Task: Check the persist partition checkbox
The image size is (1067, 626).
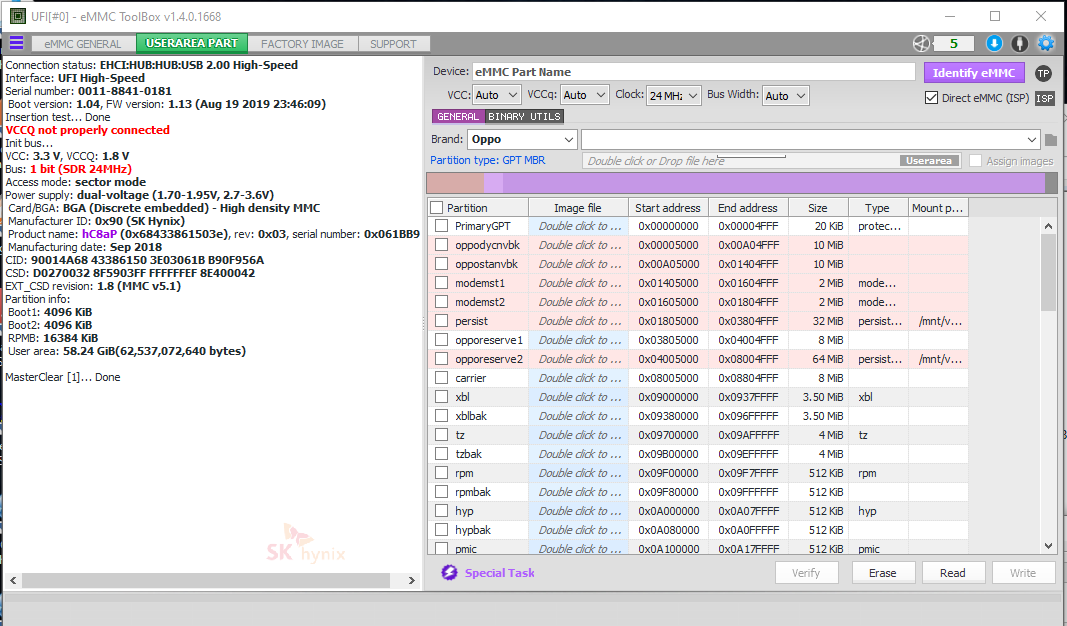Action: (442, 321)
